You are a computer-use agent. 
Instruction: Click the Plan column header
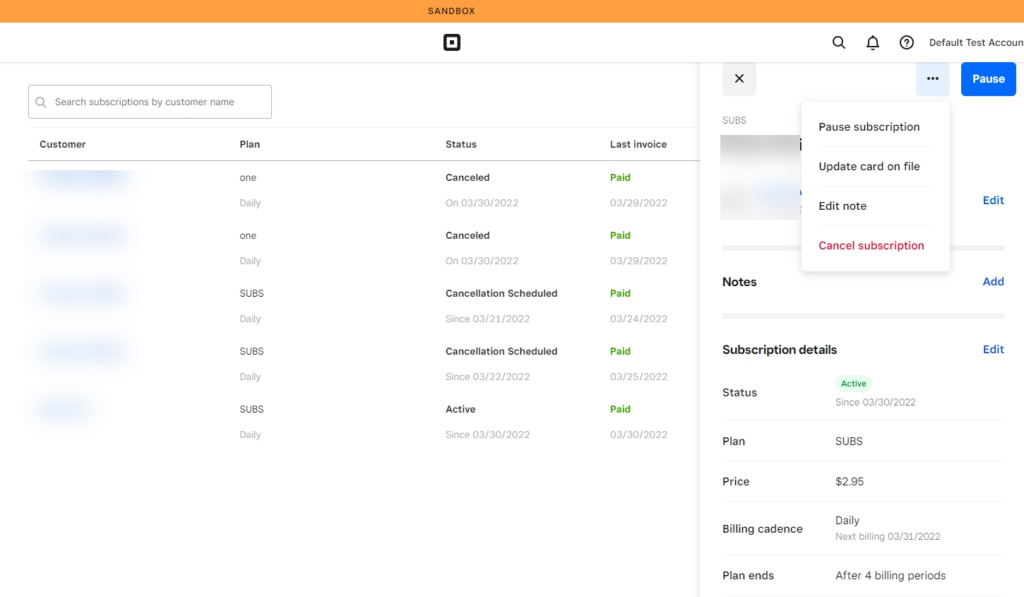coord(249,144)
